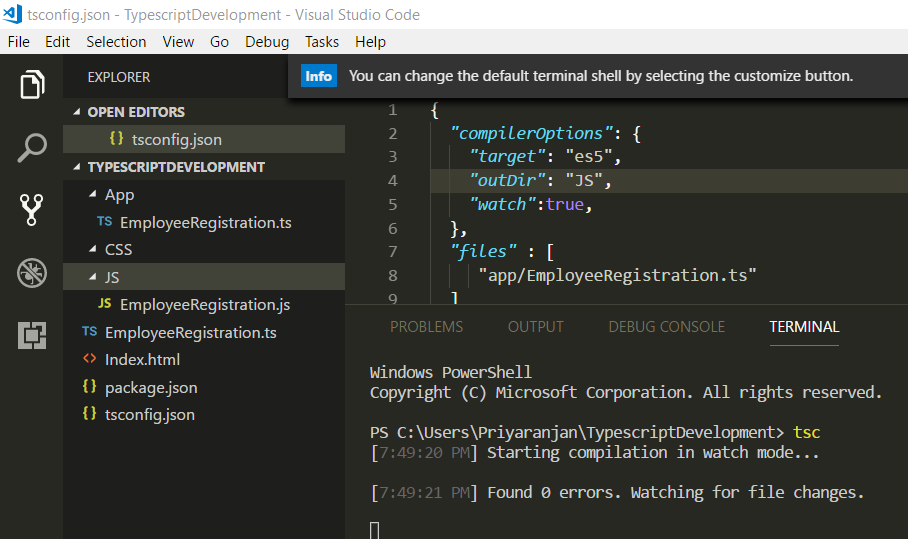Click the Info badge in notification

pos(318,77)
